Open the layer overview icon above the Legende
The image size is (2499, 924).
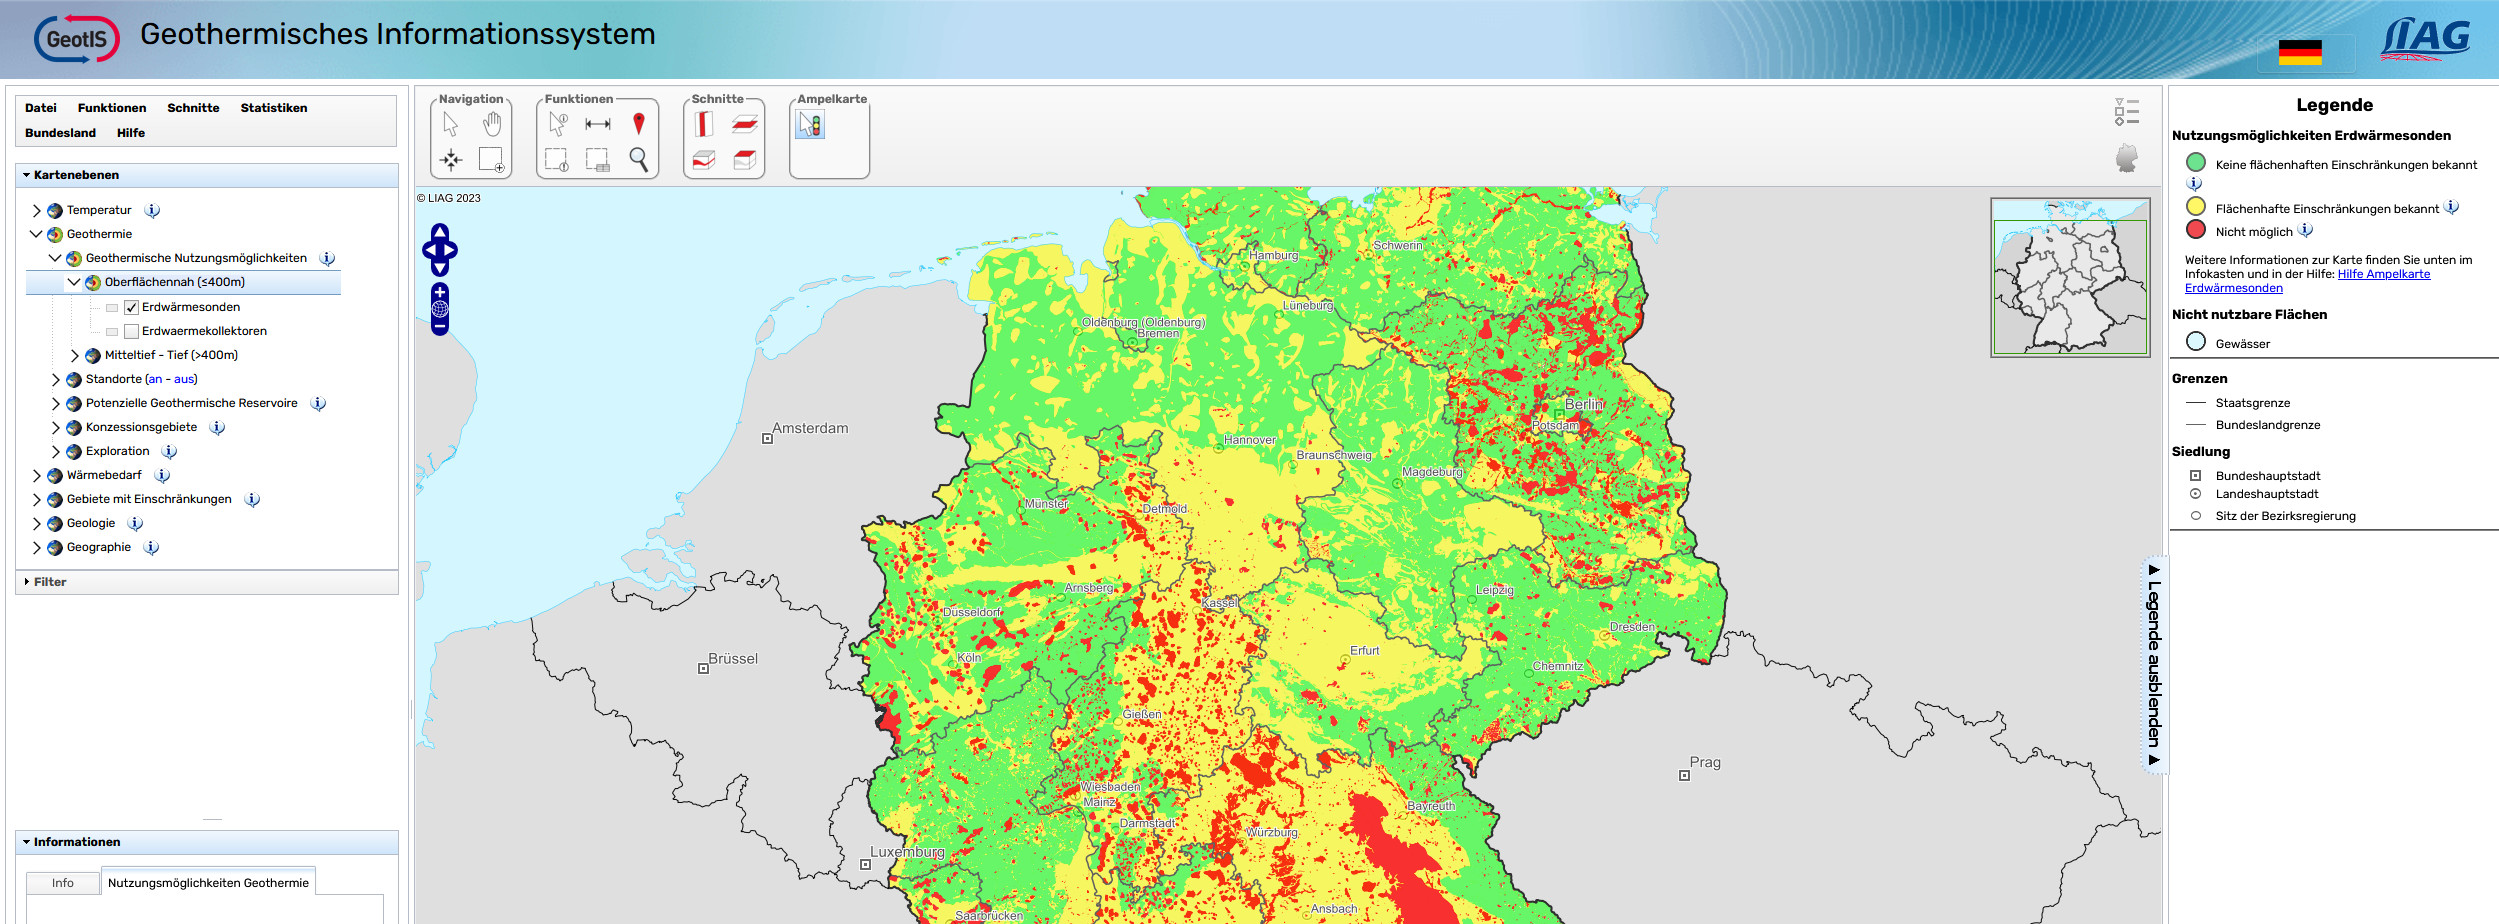coord(2128,112)
